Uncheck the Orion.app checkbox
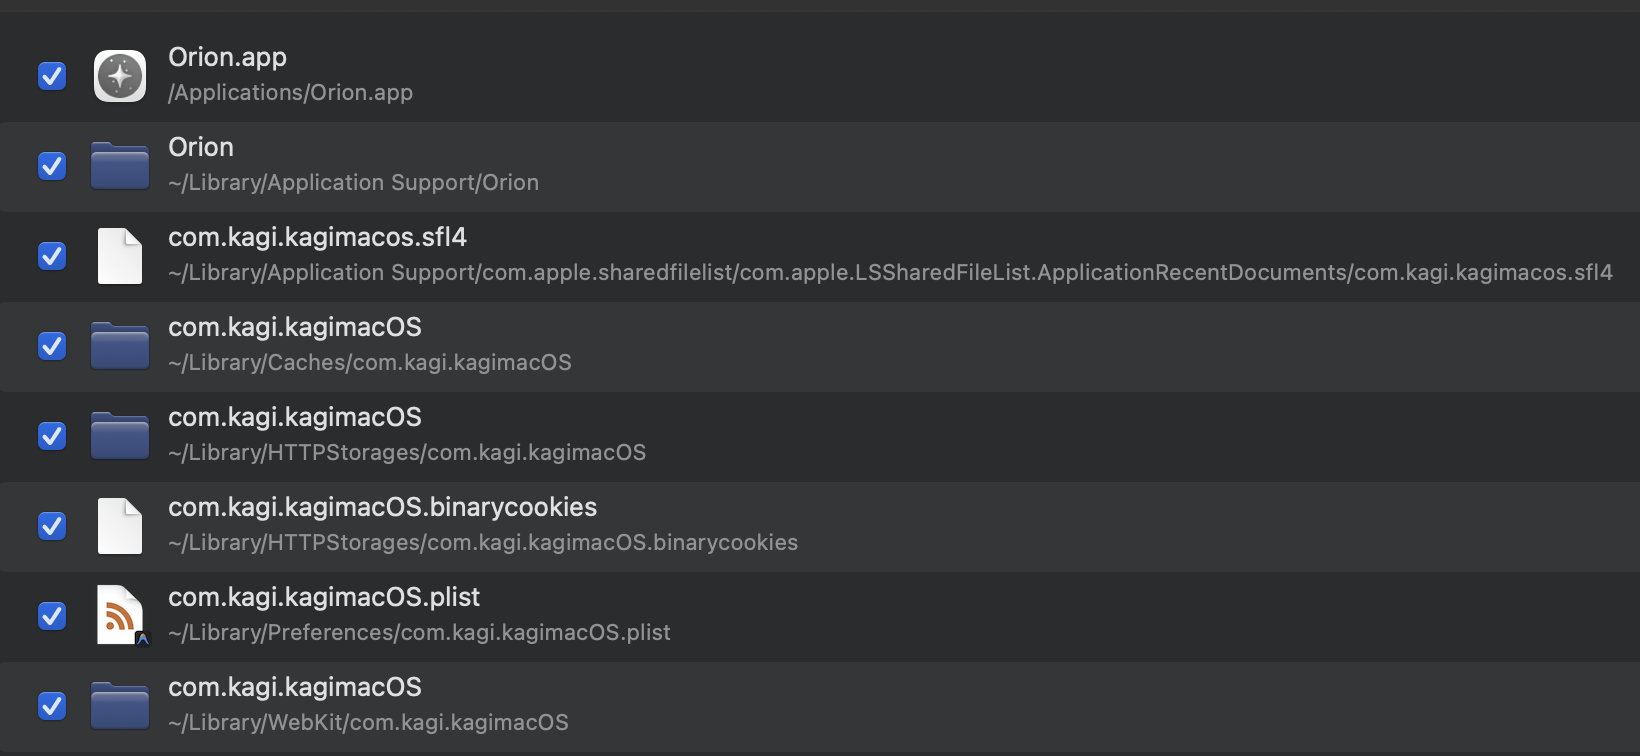The image size is (1640, 756). (x=52, y=76)
